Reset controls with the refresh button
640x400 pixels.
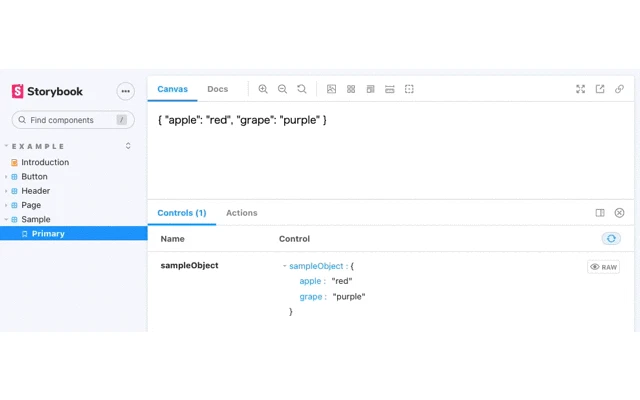(611, 239)
